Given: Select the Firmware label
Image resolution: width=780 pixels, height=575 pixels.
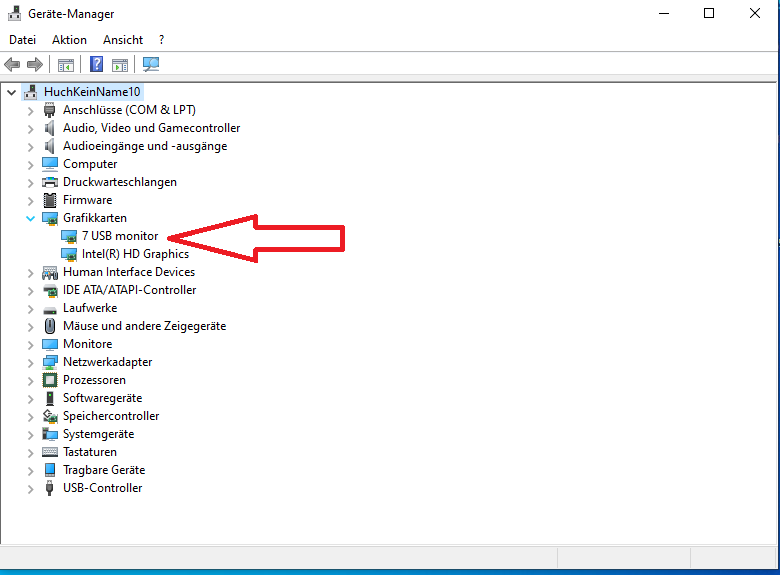Looking at the screenshot, I should [88, 200].
